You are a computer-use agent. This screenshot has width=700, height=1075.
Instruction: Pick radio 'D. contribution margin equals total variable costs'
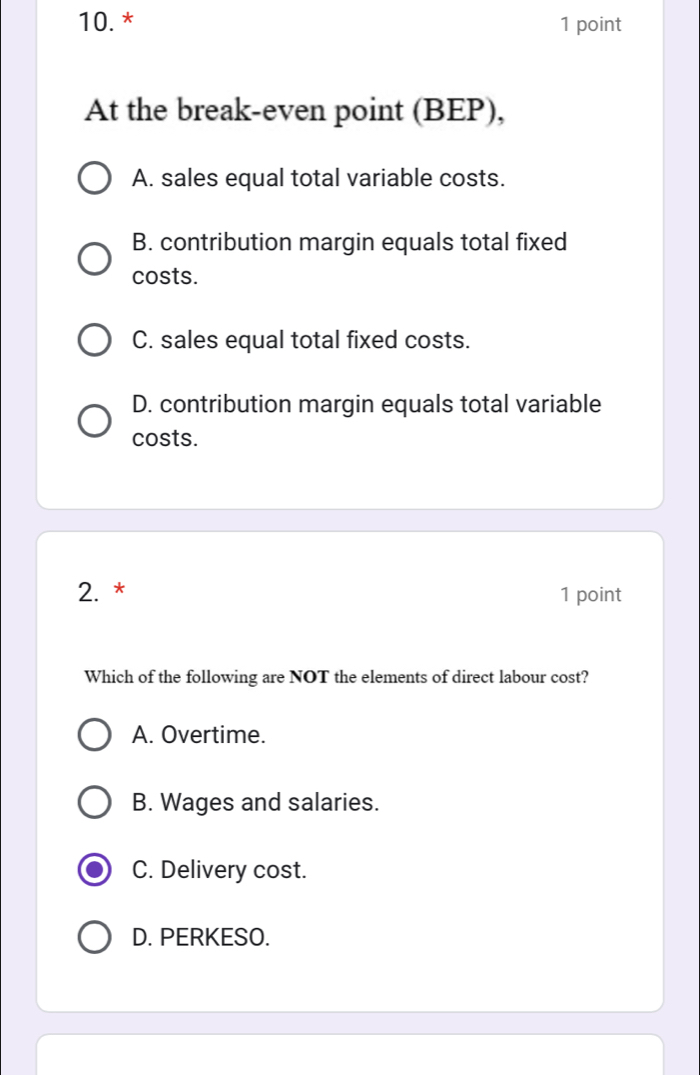coord(95,421)
